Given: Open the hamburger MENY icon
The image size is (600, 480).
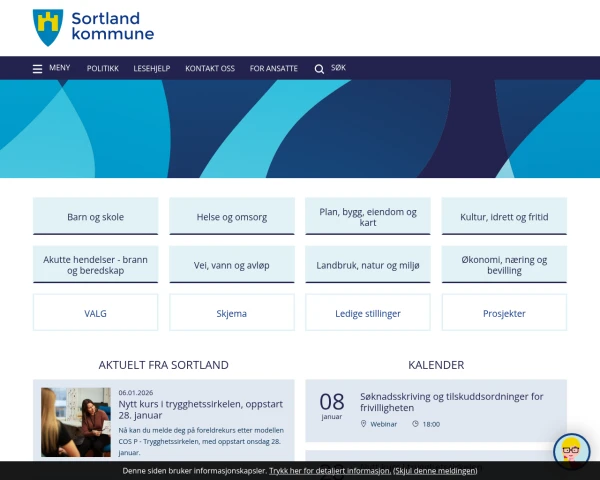Looking at the screenshot, I should [x=38, y=69].
